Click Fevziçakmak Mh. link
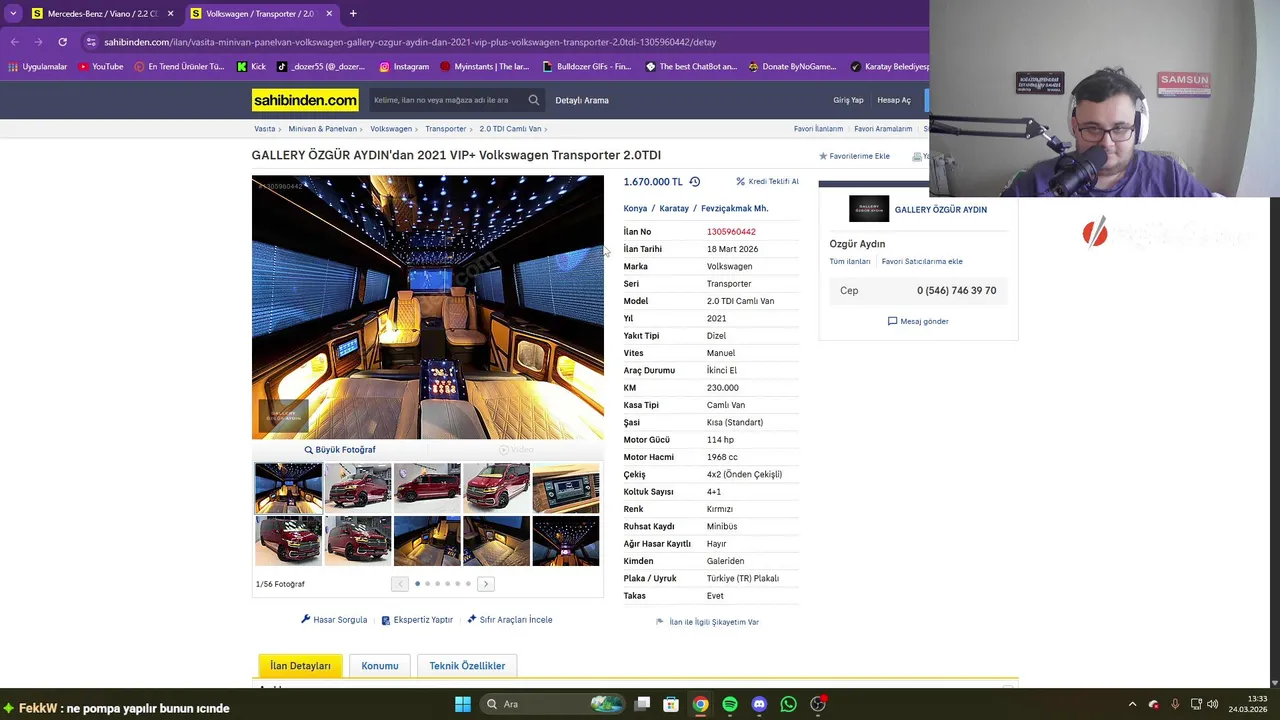1280x720 pixels. 734,209
